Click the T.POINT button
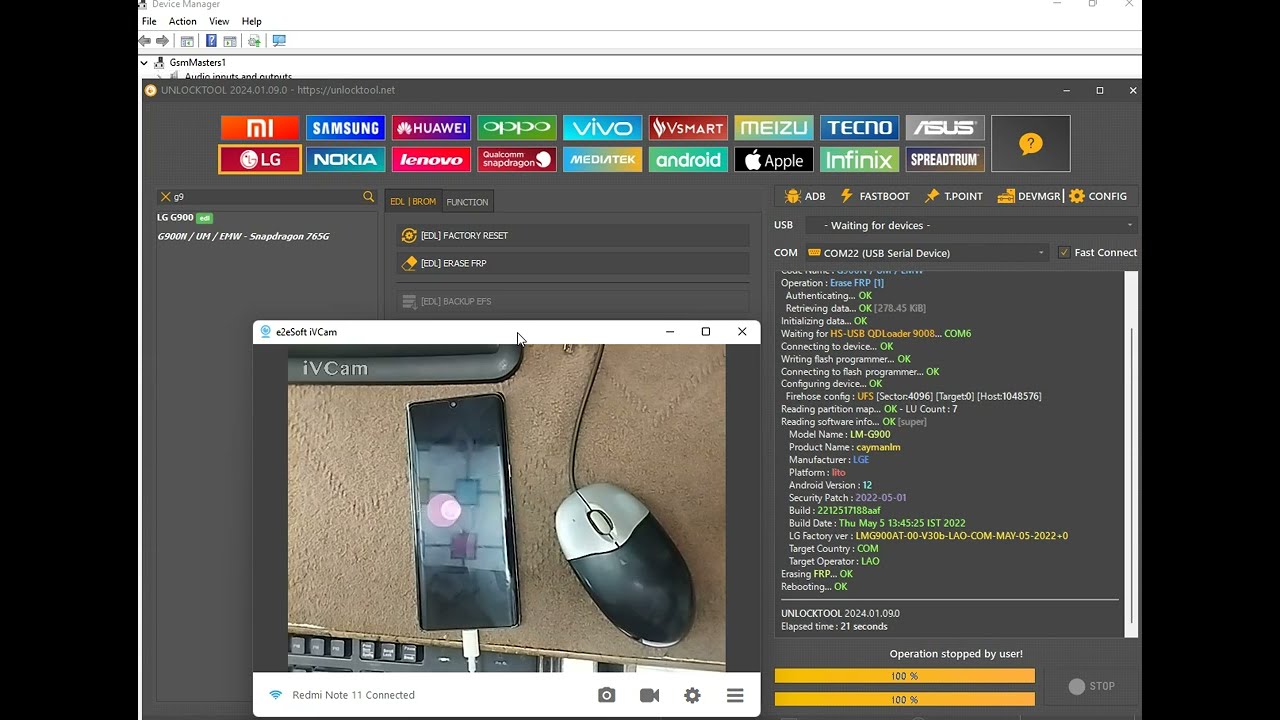The width and height of the screenshot is (1280, 720). pyautogui.click(x=954, y=196)
